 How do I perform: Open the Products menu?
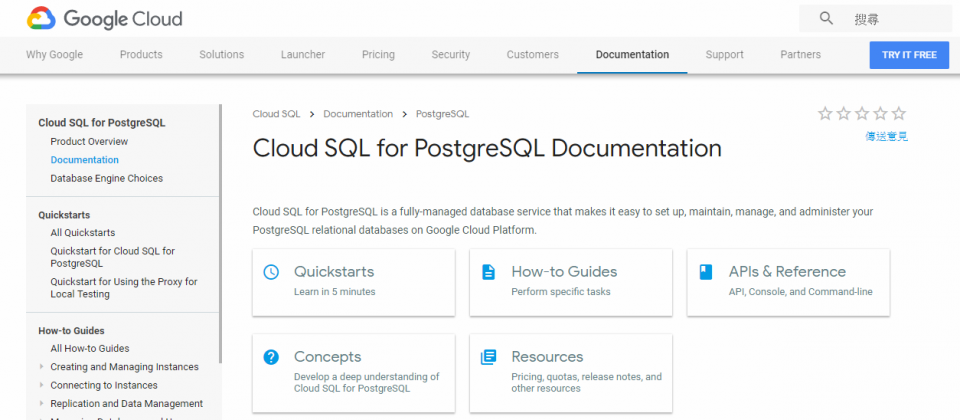coord(141,54)
